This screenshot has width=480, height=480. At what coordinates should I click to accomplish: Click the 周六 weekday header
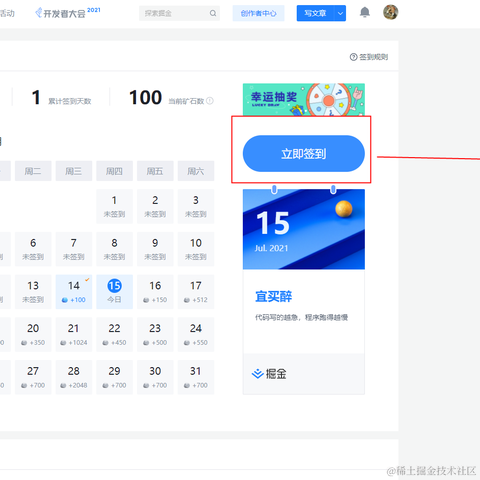click(x=196, y=171)
